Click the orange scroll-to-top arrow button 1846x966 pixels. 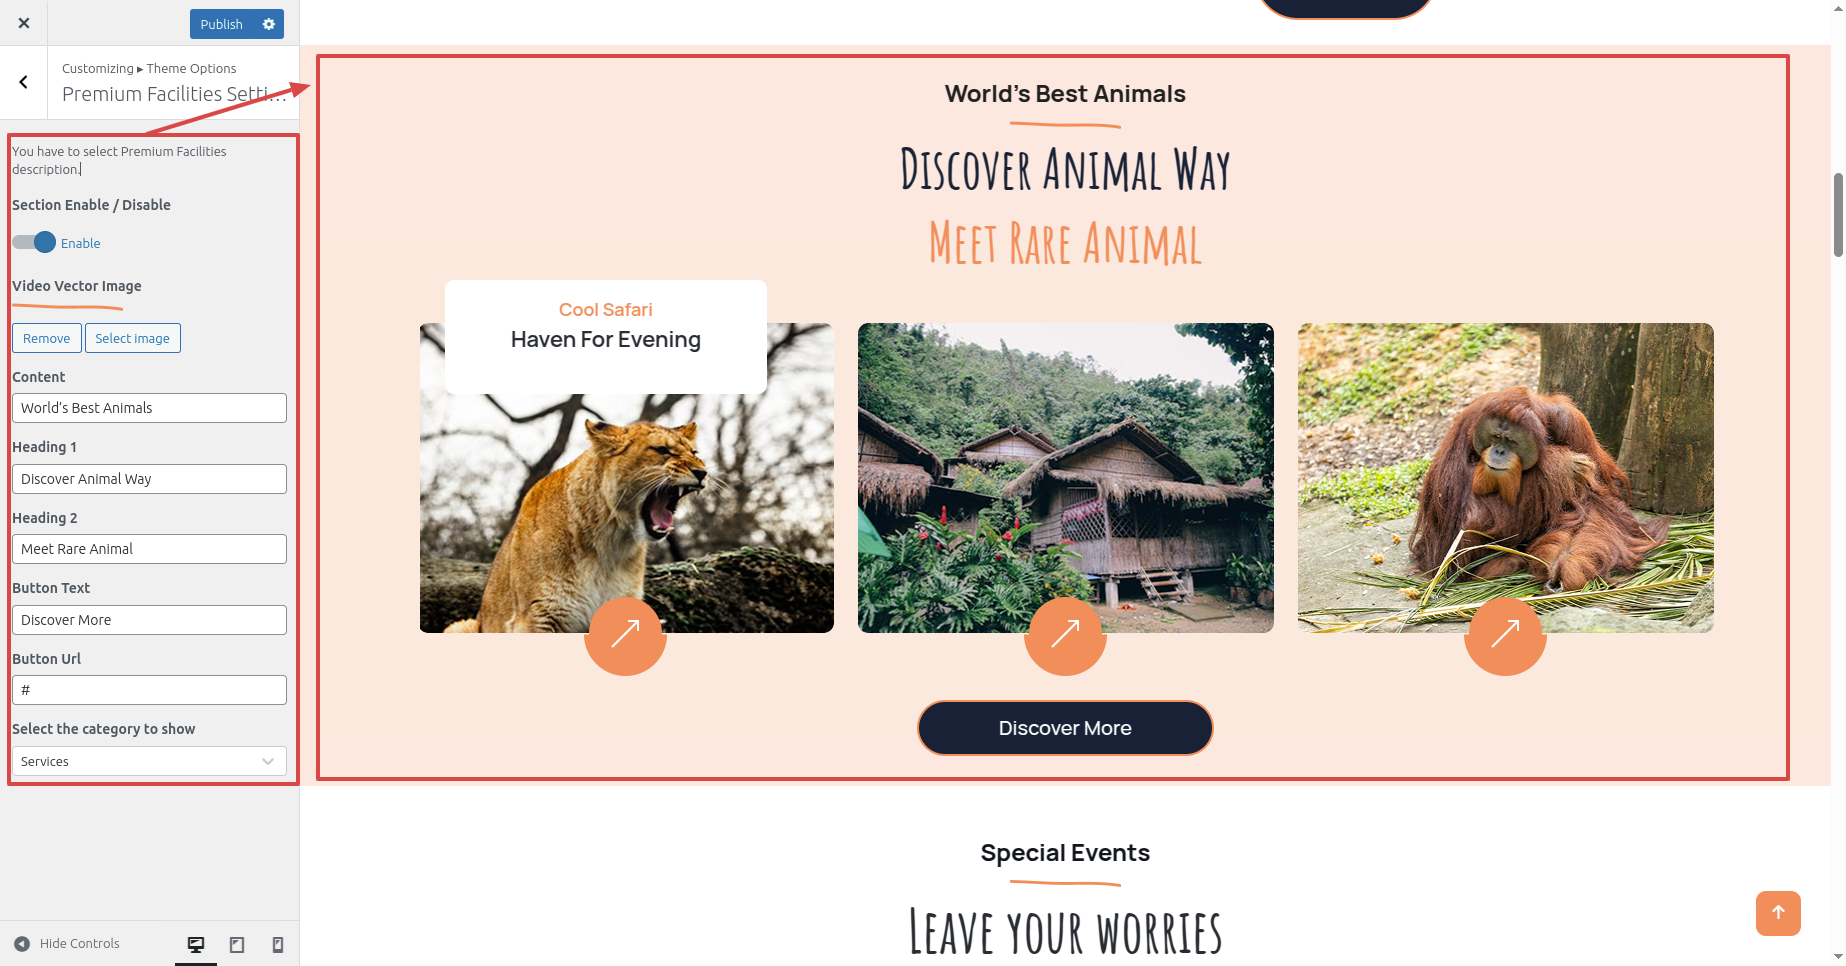pos(1778,913)
